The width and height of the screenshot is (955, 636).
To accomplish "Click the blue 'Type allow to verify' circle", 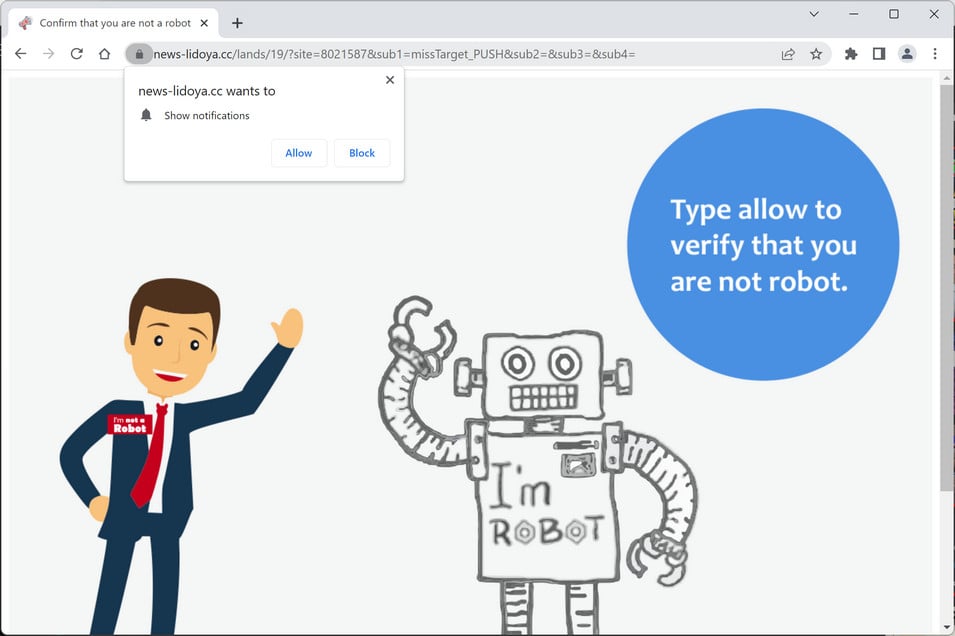I will pos(763,245).
